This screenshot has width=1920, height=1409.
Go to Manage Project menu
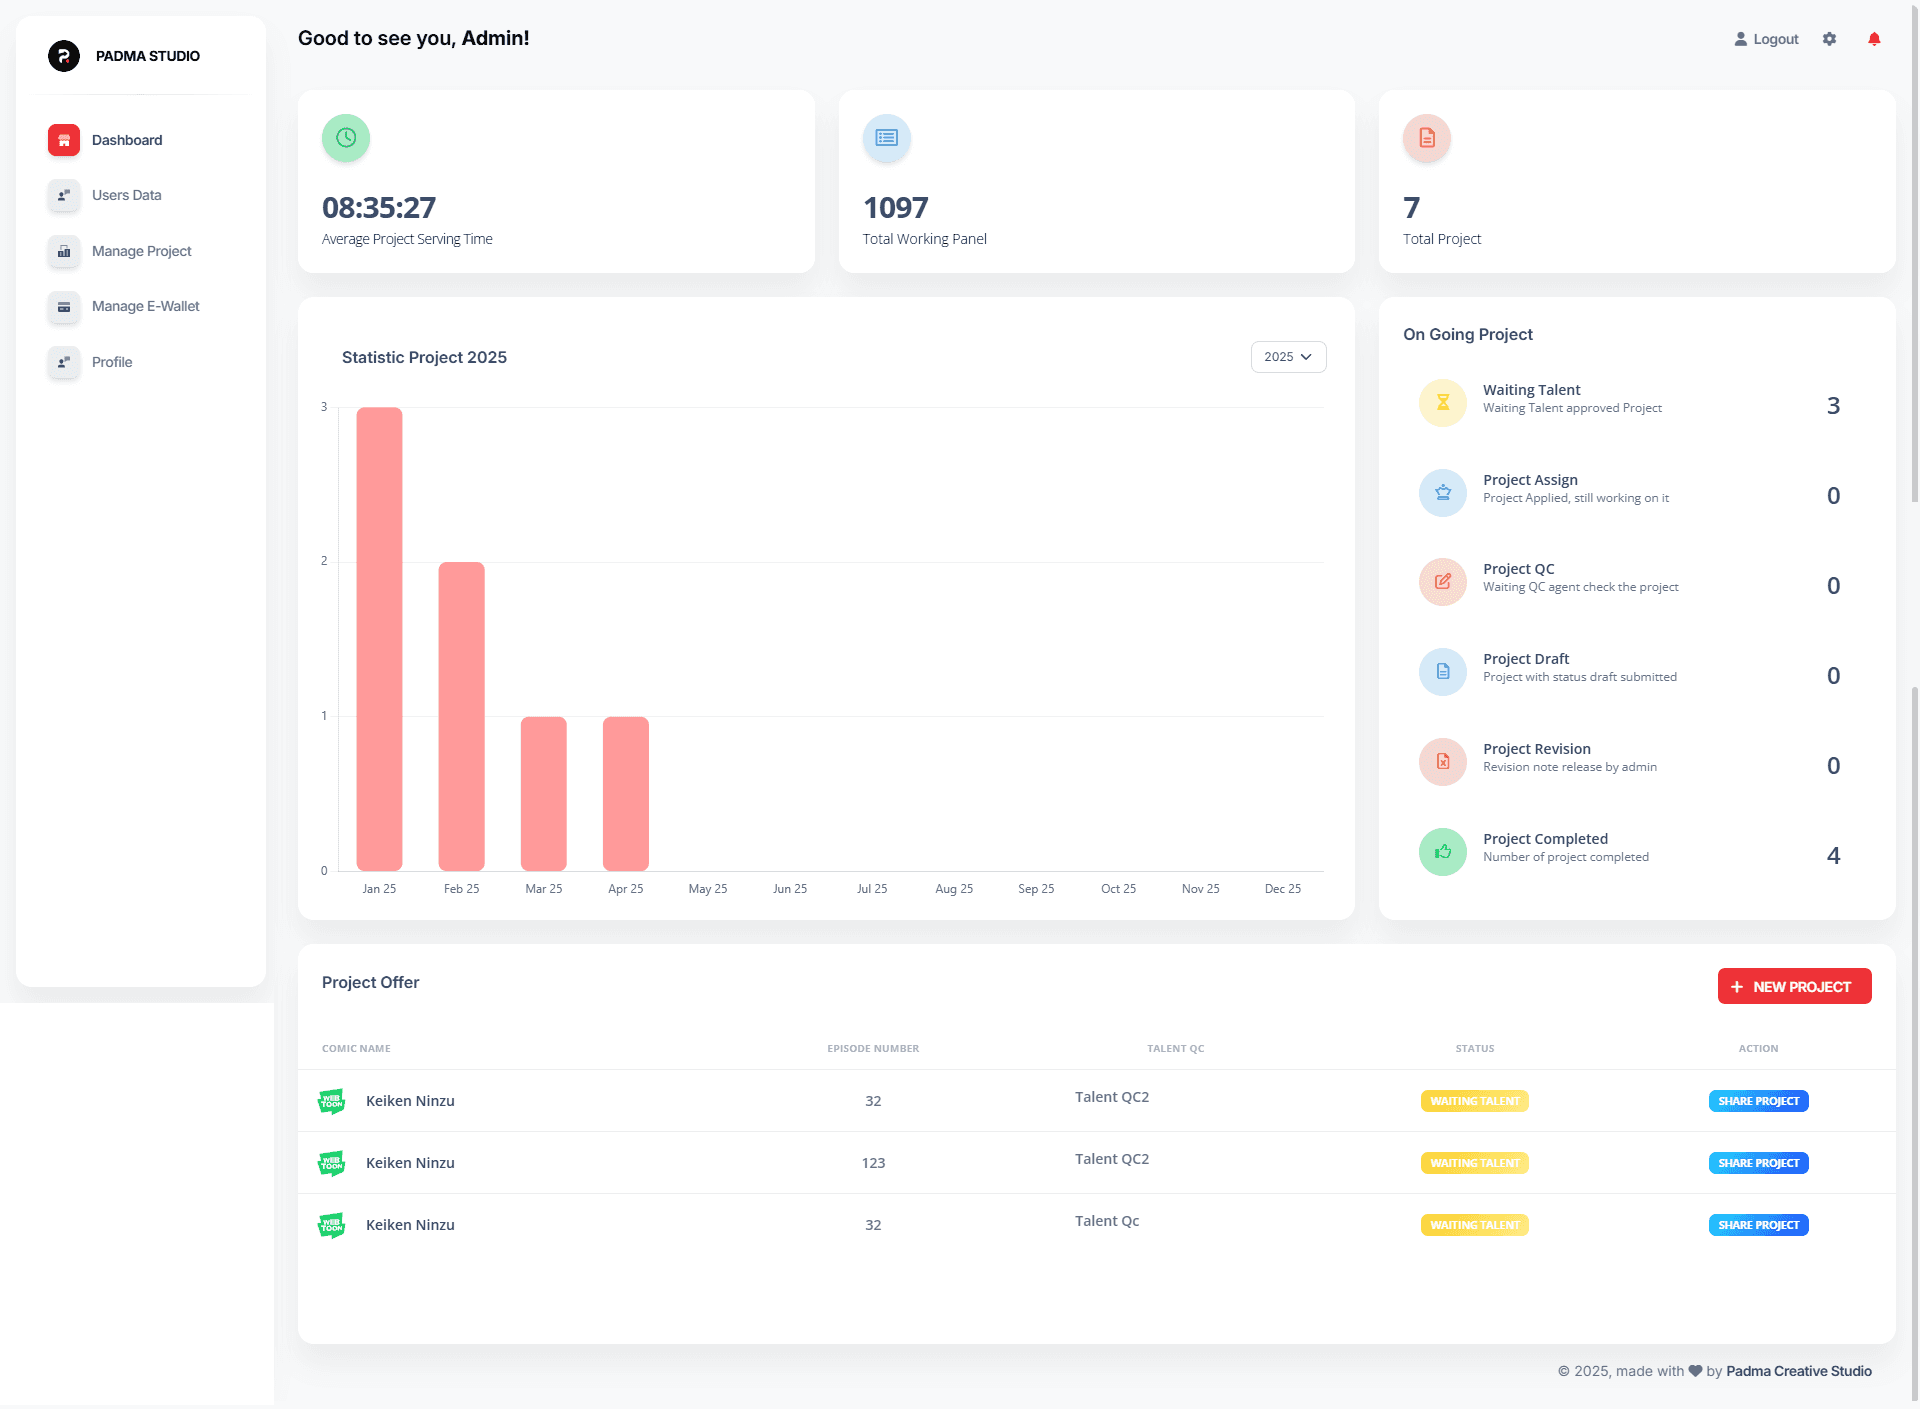tap(141, 251)
